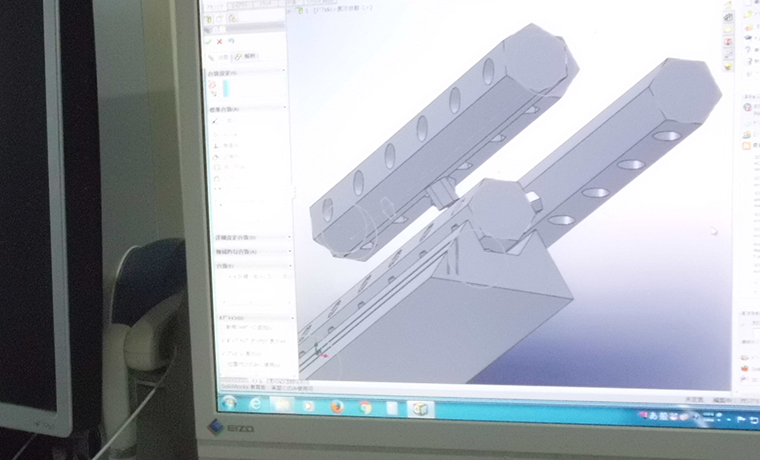Switch to the Analysis tab in the property panel

tap(246, 58)
